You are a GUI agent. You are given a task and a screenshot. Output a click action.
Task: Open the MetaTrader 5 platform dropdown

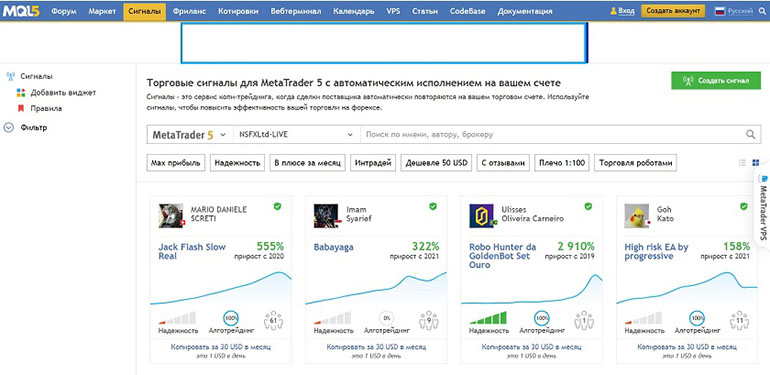189,134
